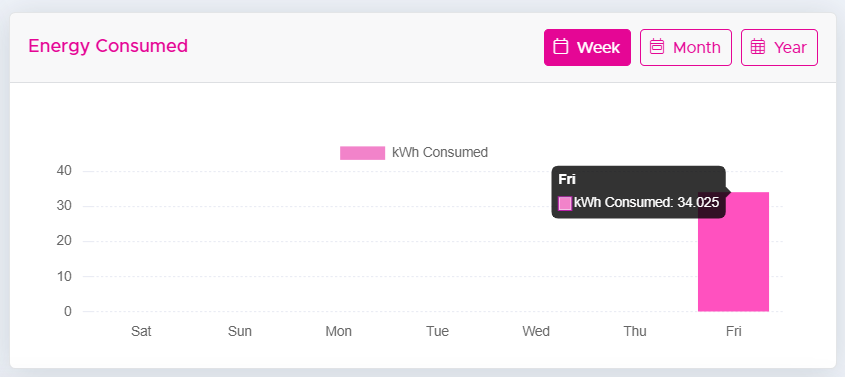This screenshot has width=845, height=377.
Task: Click the kWh Consumed legend label
Action: point(440,152)
